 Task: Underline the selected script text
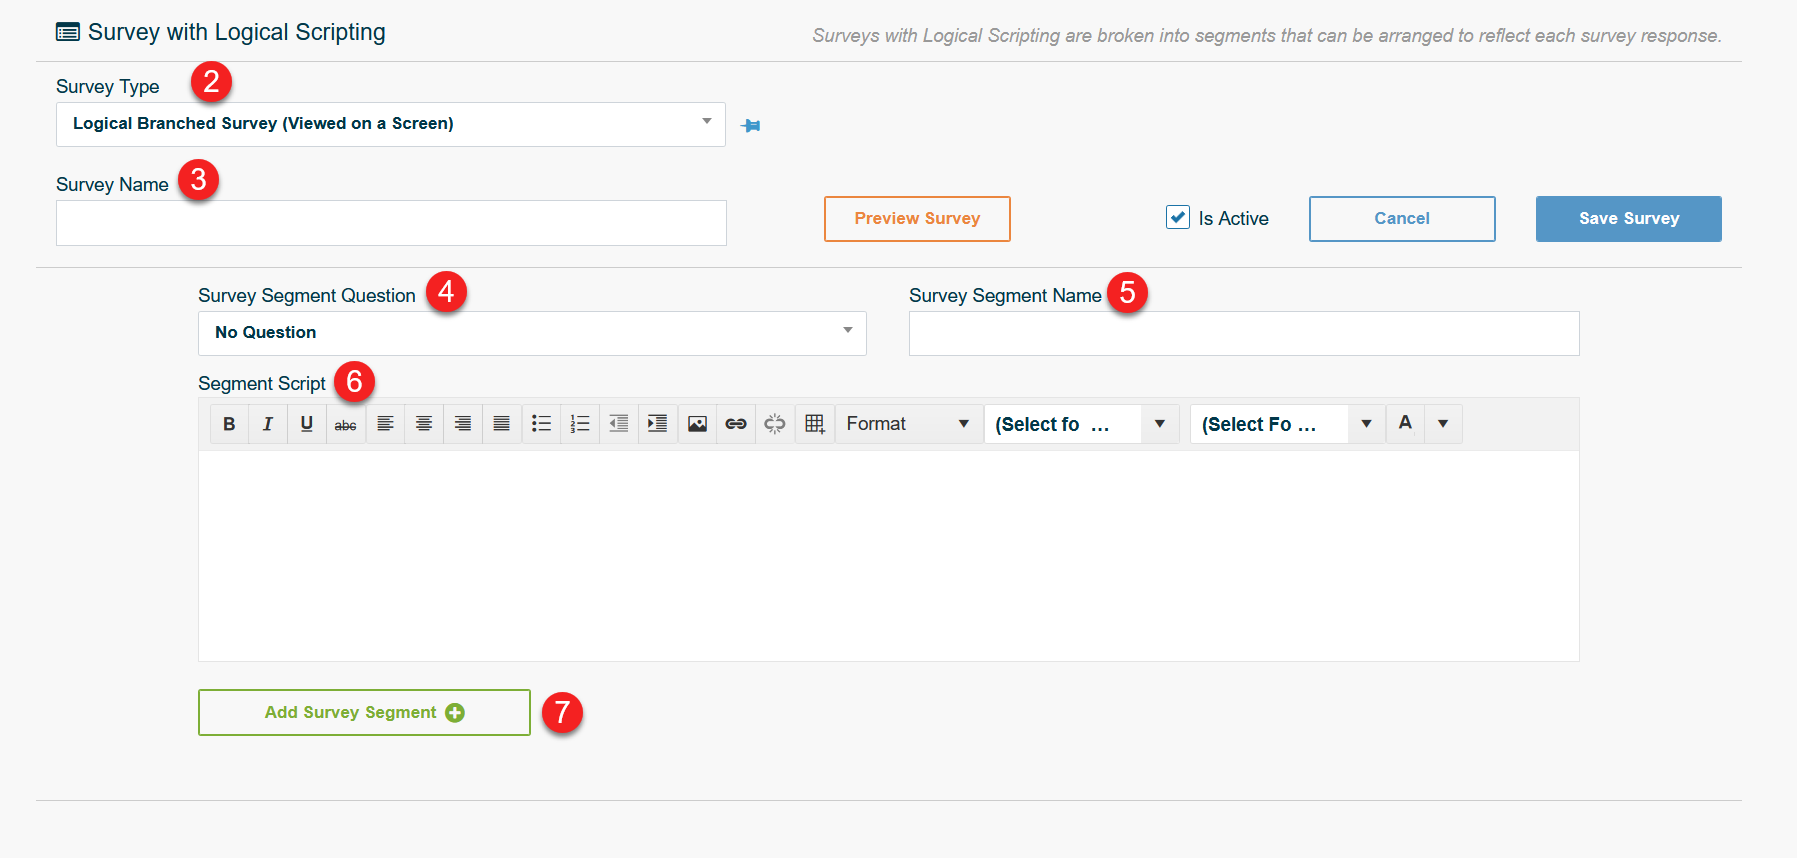307,424
